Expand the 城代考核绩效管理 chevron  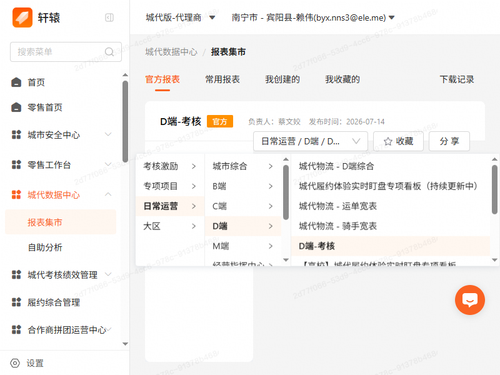108,274
